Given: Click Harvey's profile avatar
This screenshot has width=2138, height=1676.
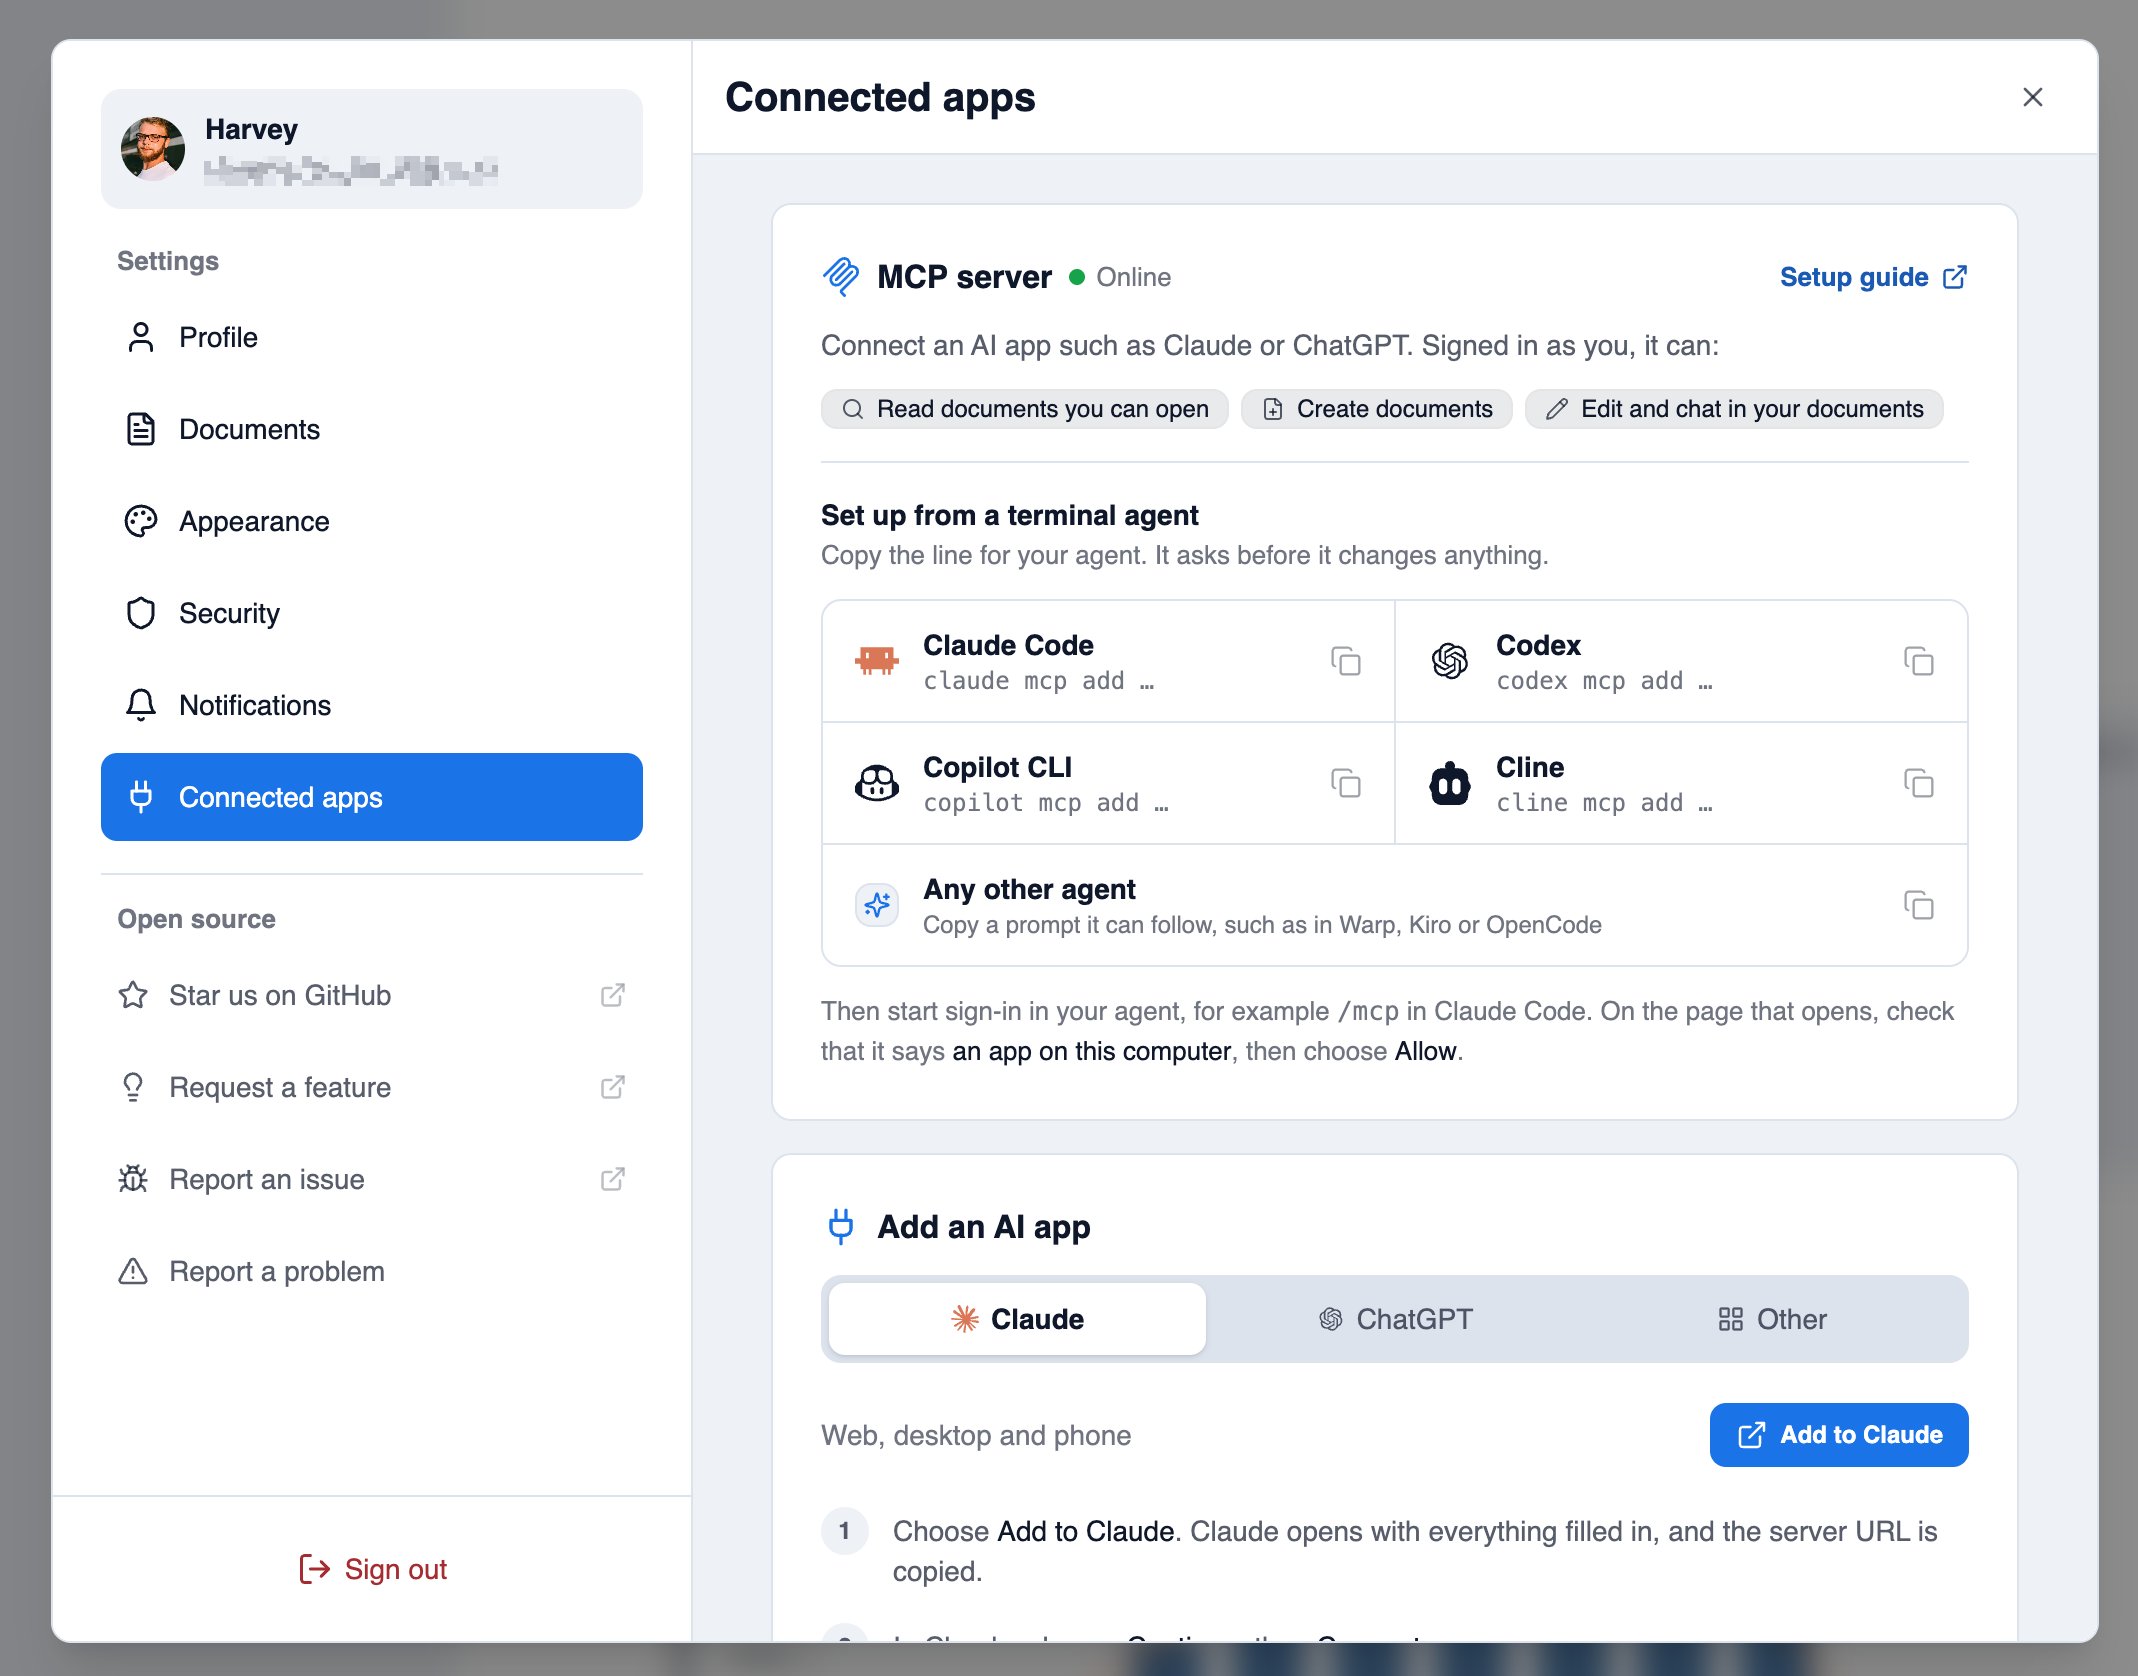Looking at the screenshot, I should coord(153,148).
